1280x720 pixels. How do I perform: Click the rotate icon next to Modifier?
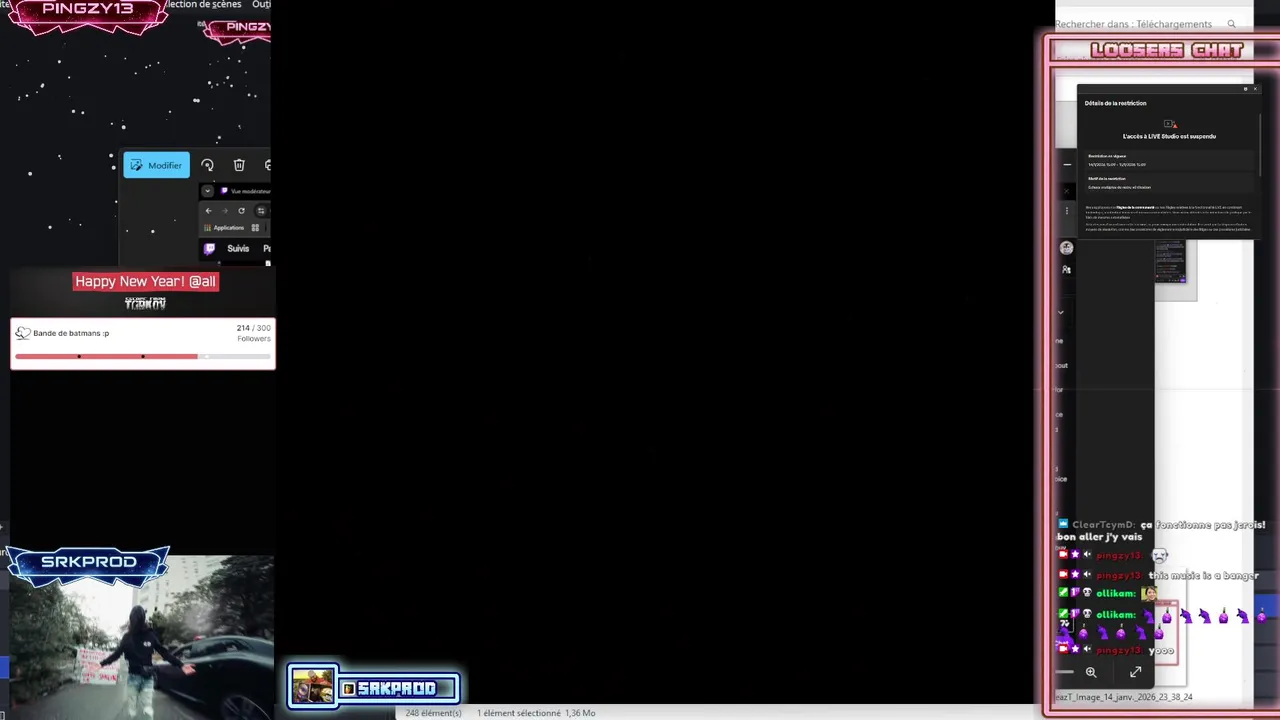tap(207, 165)
